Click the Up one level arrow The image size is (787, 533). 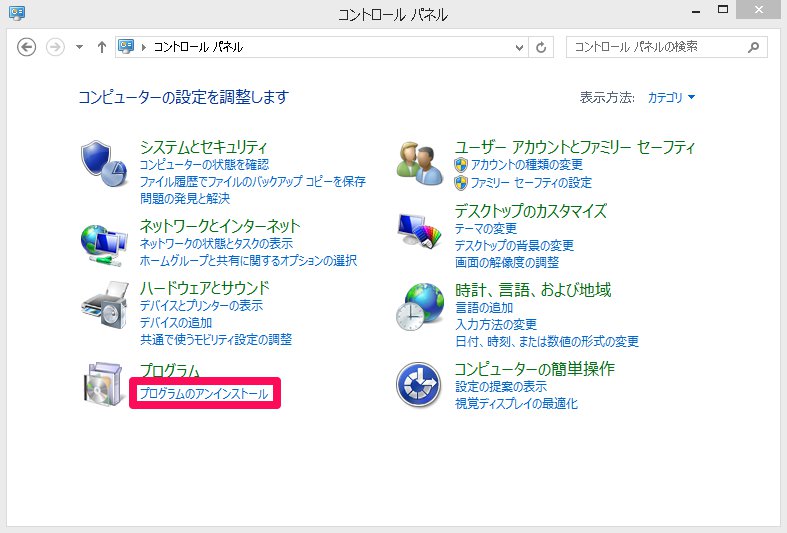pyautogui.click(x=102, y=47)
